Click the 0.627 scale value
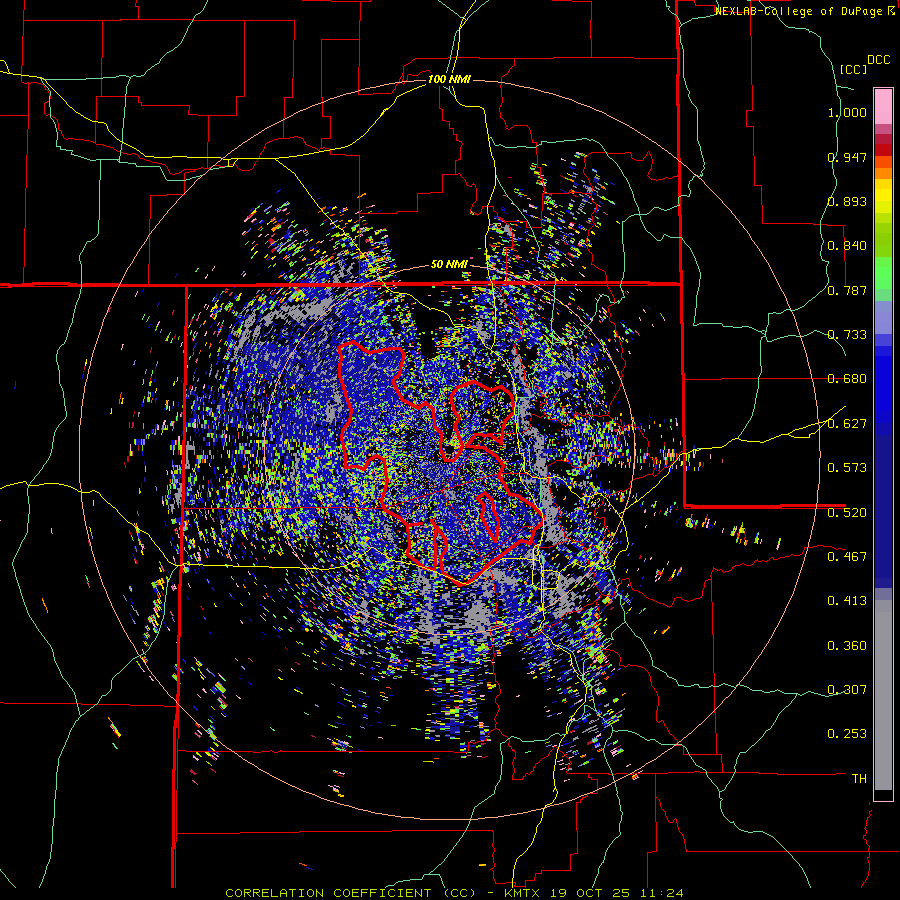The width and height of the screenshot is (900, 900). click(x=847, y=424)
